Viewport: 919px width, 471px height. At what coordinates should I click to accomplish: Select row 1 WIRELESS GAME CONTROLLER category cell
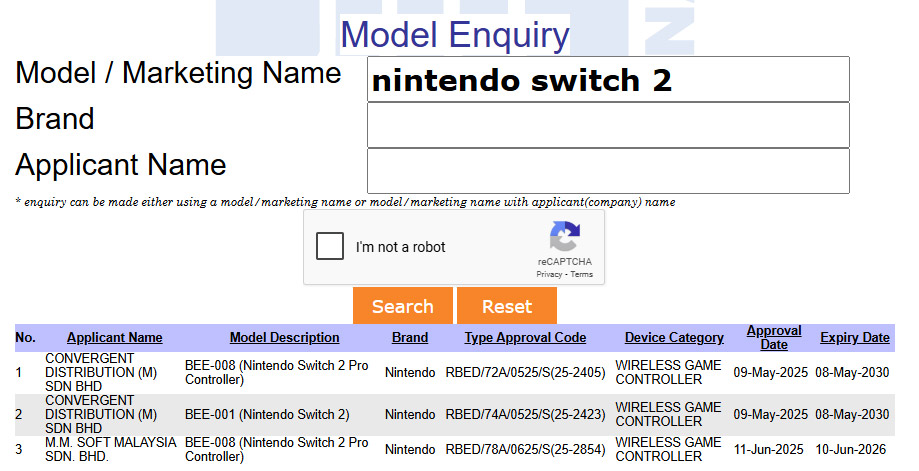668,372
